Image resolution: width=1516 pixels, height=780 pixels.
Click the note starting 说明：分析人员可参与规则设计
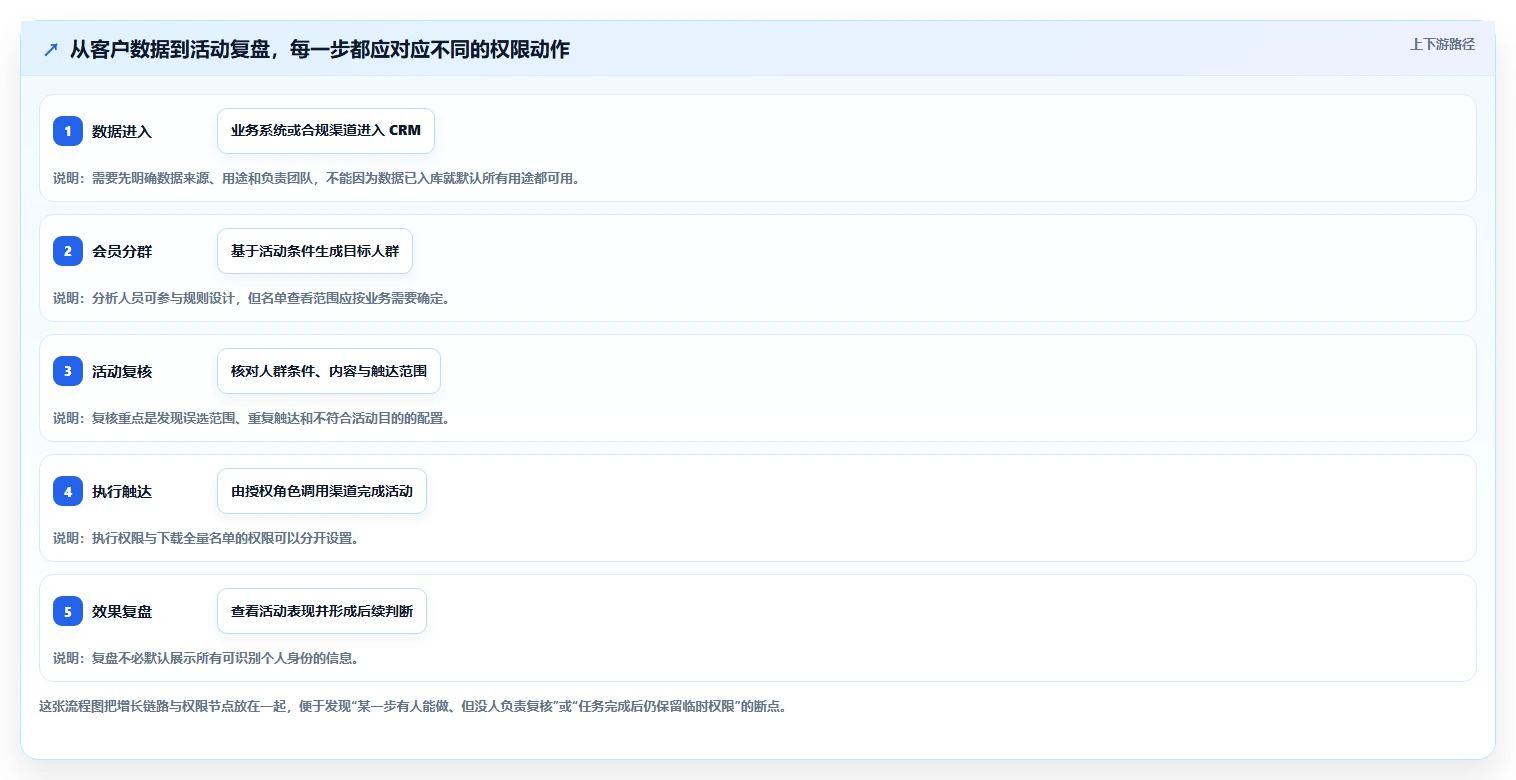(x=251, y=299)
